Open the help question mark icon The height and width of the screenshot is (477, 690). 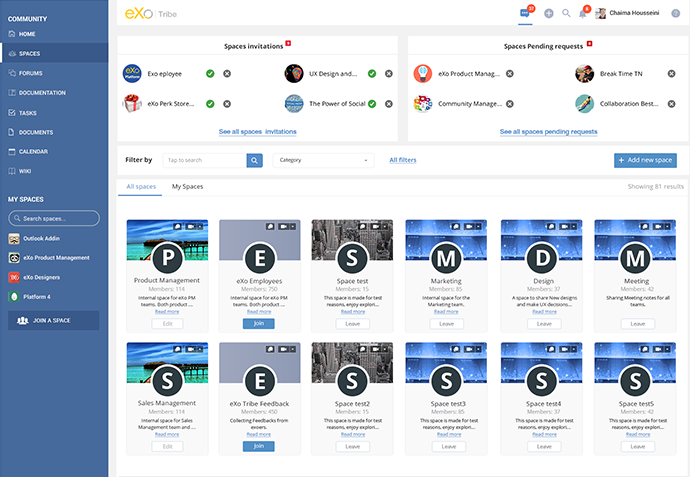point(675,14)
